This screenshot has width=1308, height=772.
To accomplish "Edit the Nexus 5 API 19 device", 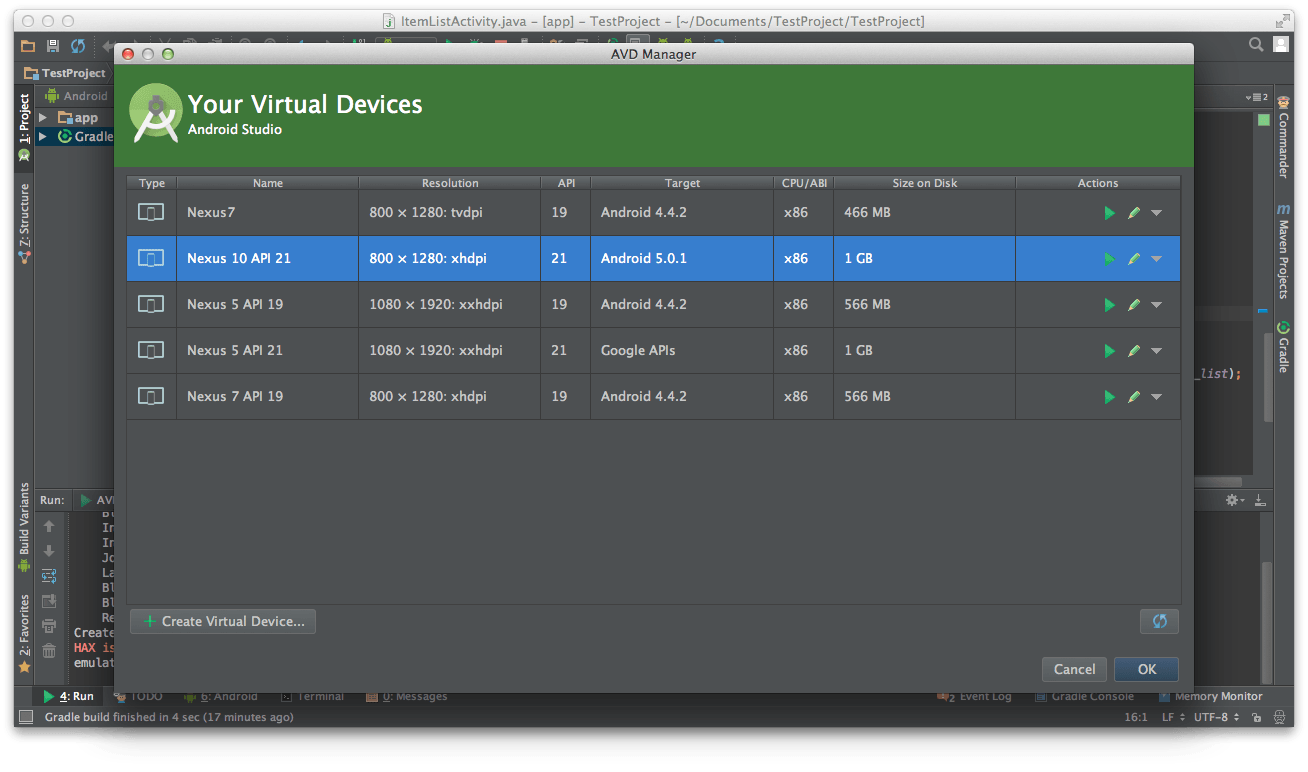I will 1134,305.
